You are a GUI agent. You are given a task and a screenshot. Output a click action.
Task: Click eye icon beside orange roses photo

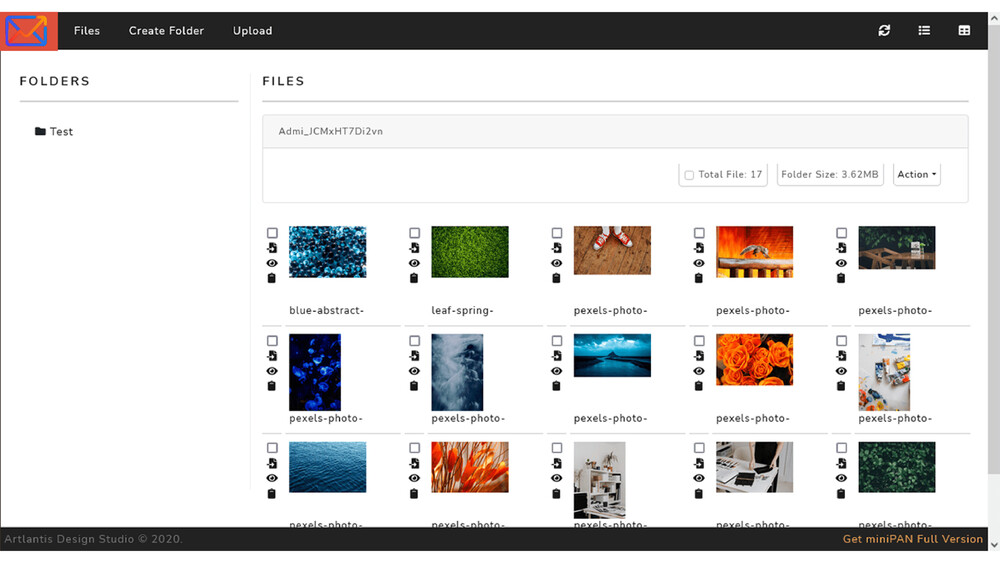pyautogui.click(x=699, y=371)
